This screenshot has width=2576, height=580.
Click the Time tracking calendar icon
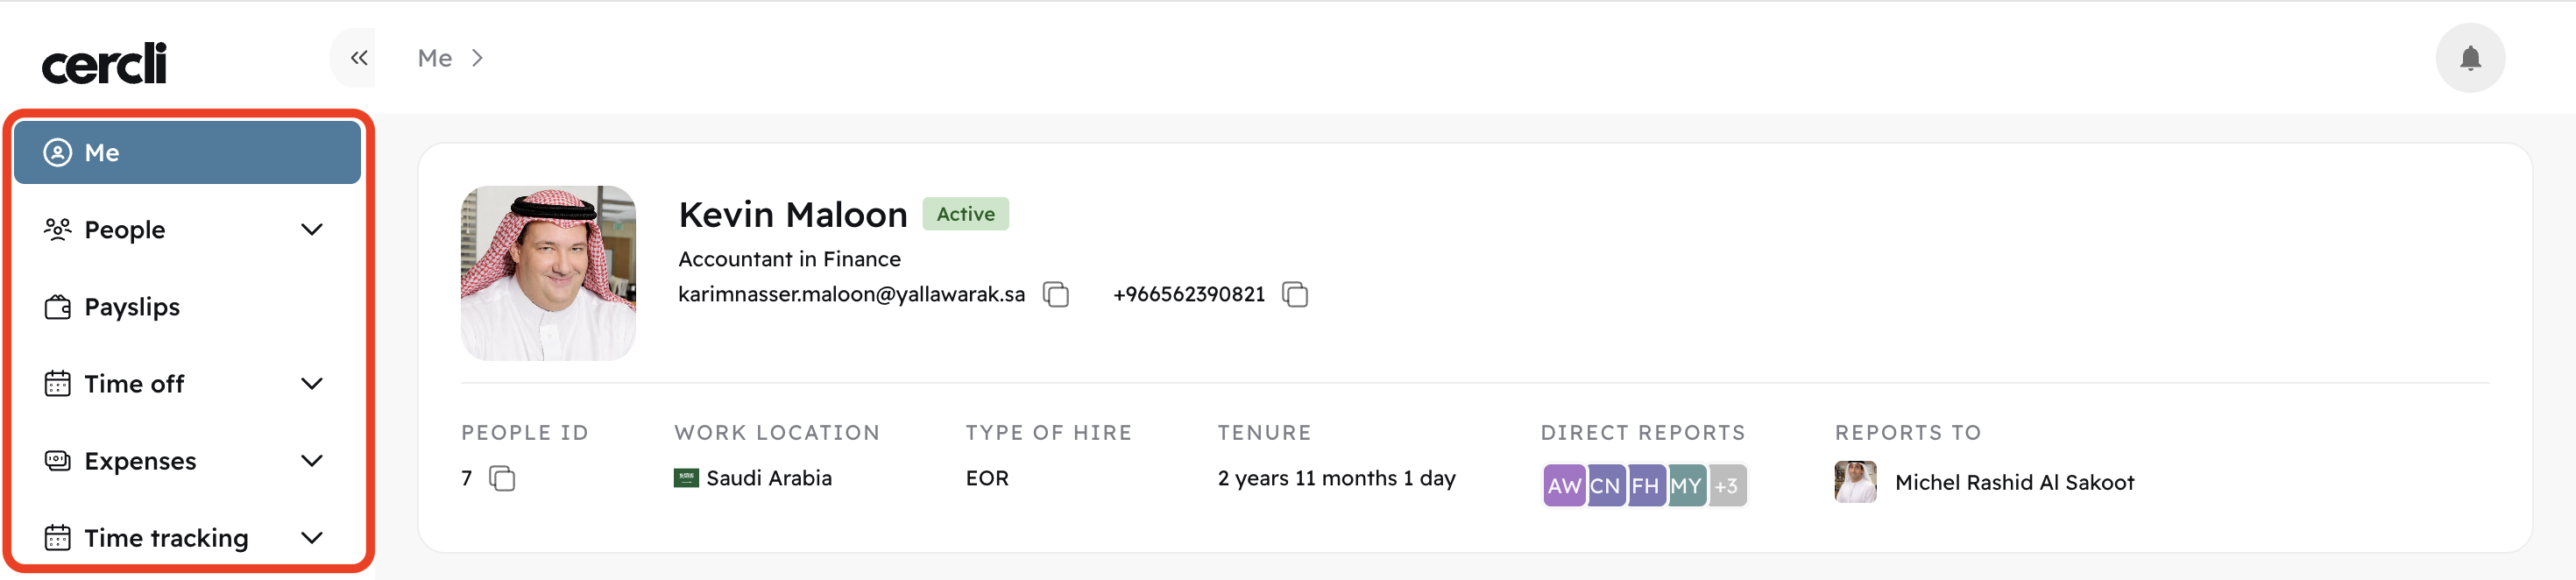[58, 537]
